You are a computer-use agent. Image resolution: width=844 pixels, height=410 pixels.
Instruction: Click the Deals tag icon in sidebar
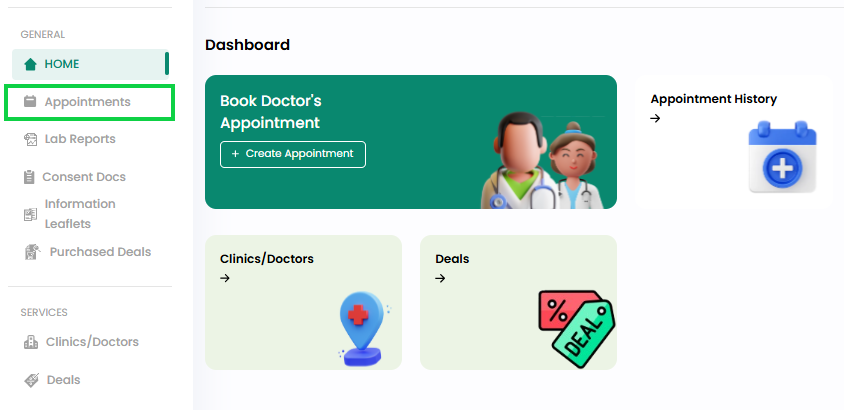[32, 380]
